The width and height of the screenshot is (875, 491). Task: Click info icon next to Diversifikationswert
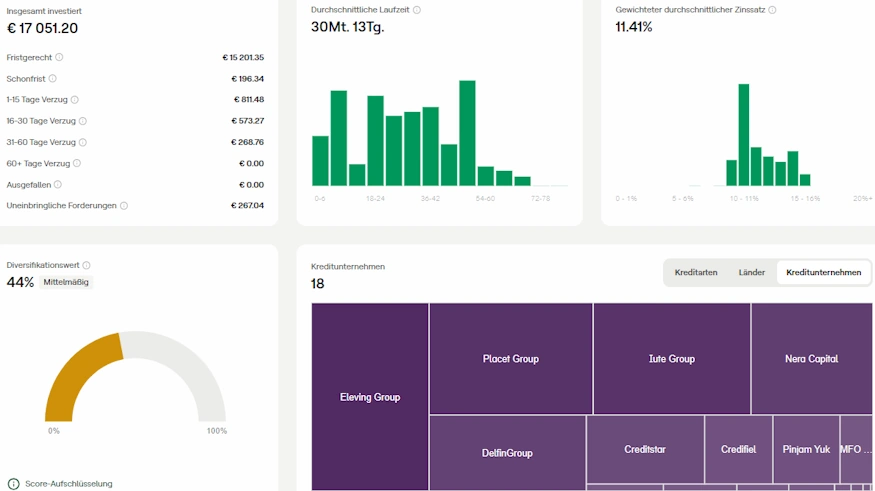pyautogui.click(x=87, y=265)
